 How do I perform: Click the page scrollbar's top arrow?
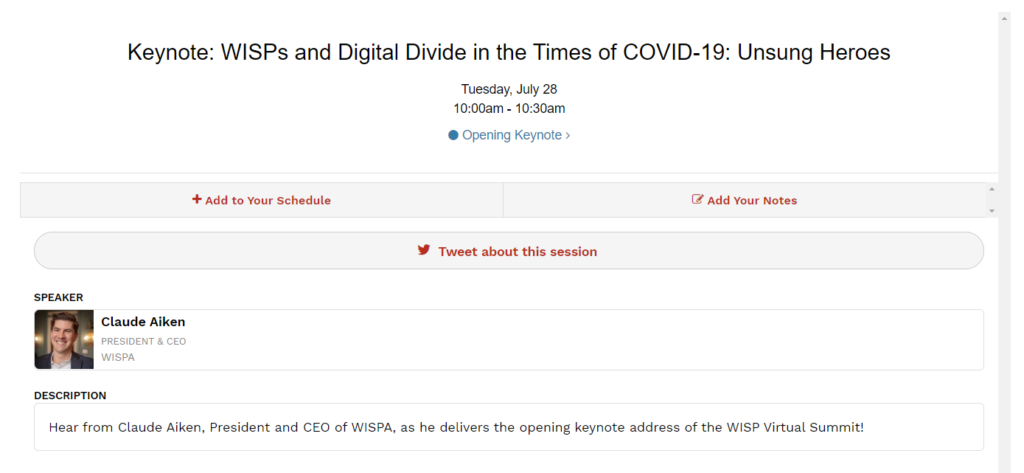pos(1005,17)
